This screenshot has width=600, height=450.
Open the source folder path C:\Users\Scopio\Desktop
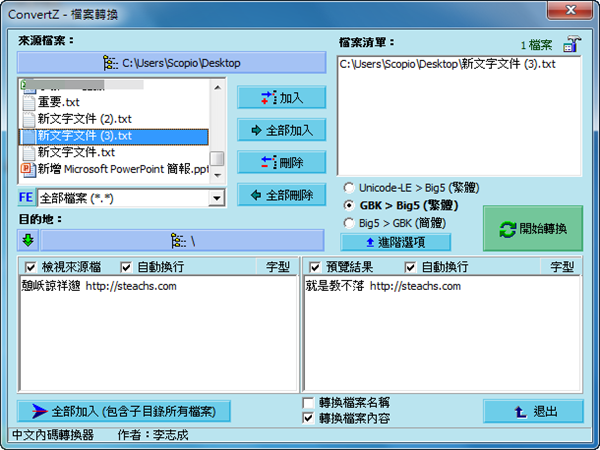tap(171, 62)
